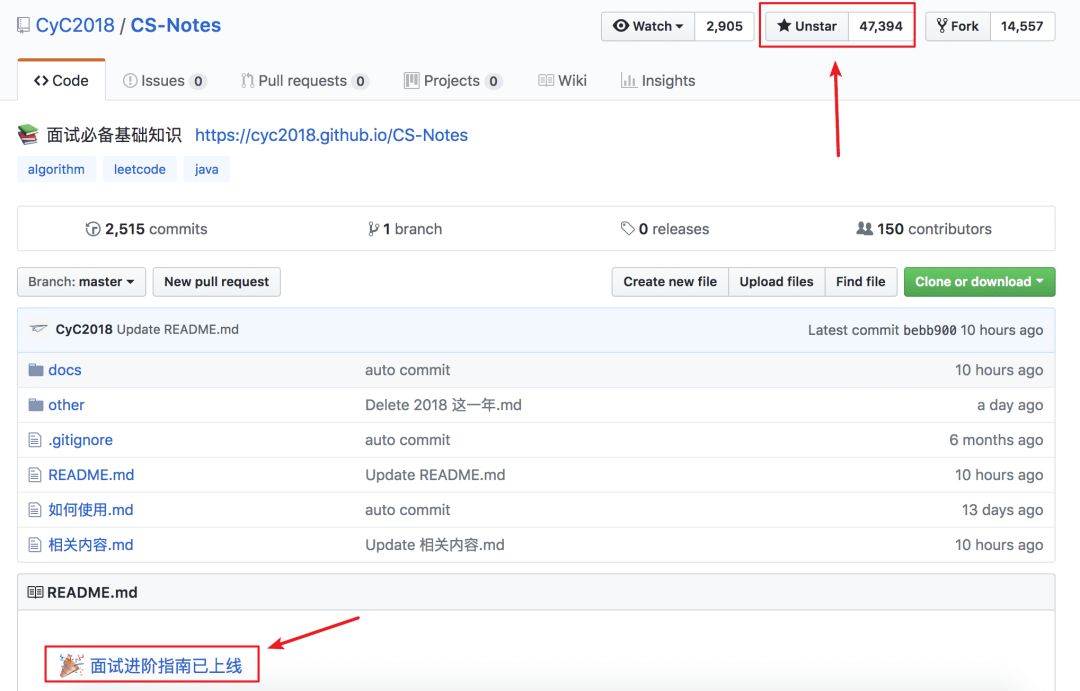The image size is (1080, 691).
Task: Click the file icon next to 相关内容.md
Action: pyautogui.click(x=34, y=545)
